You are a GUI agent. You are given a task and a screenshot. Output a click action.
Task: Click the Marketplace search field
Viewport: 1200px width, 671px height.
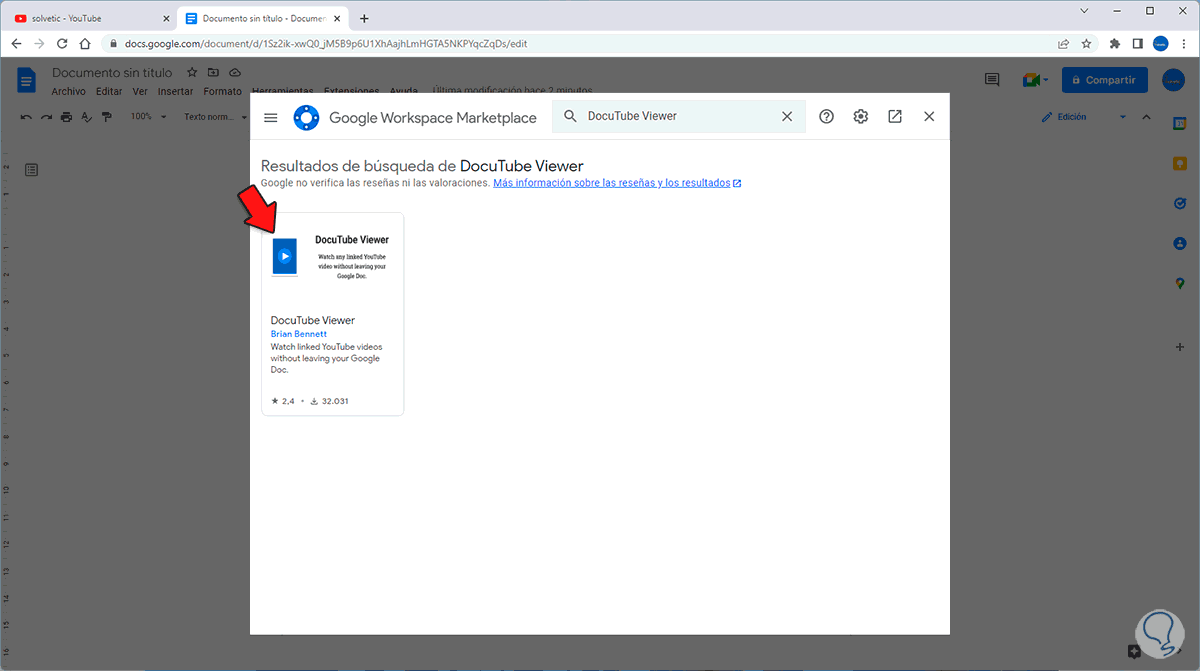(x=679, y=117)
